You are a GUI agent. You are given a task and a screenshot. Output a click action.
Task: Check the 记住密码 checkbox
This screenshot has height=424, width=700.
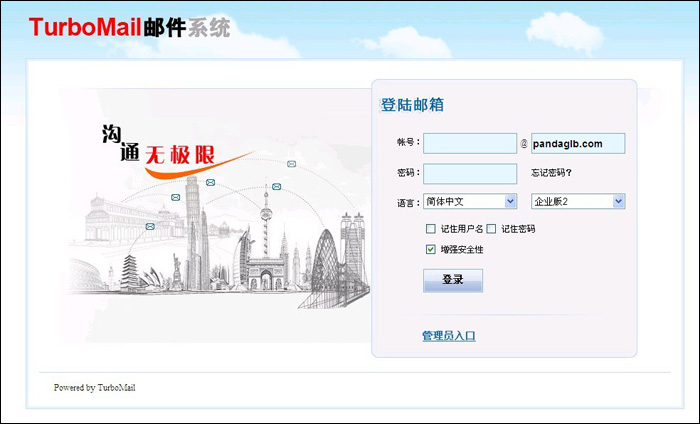pos(491,229)
